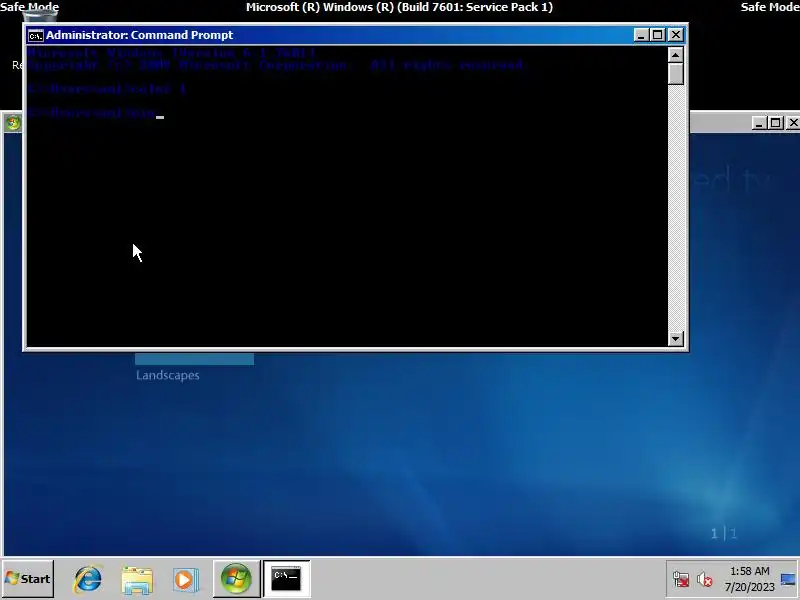Screen dimensions: 800x600
Task: Open the Start menu
Action: 28,579
